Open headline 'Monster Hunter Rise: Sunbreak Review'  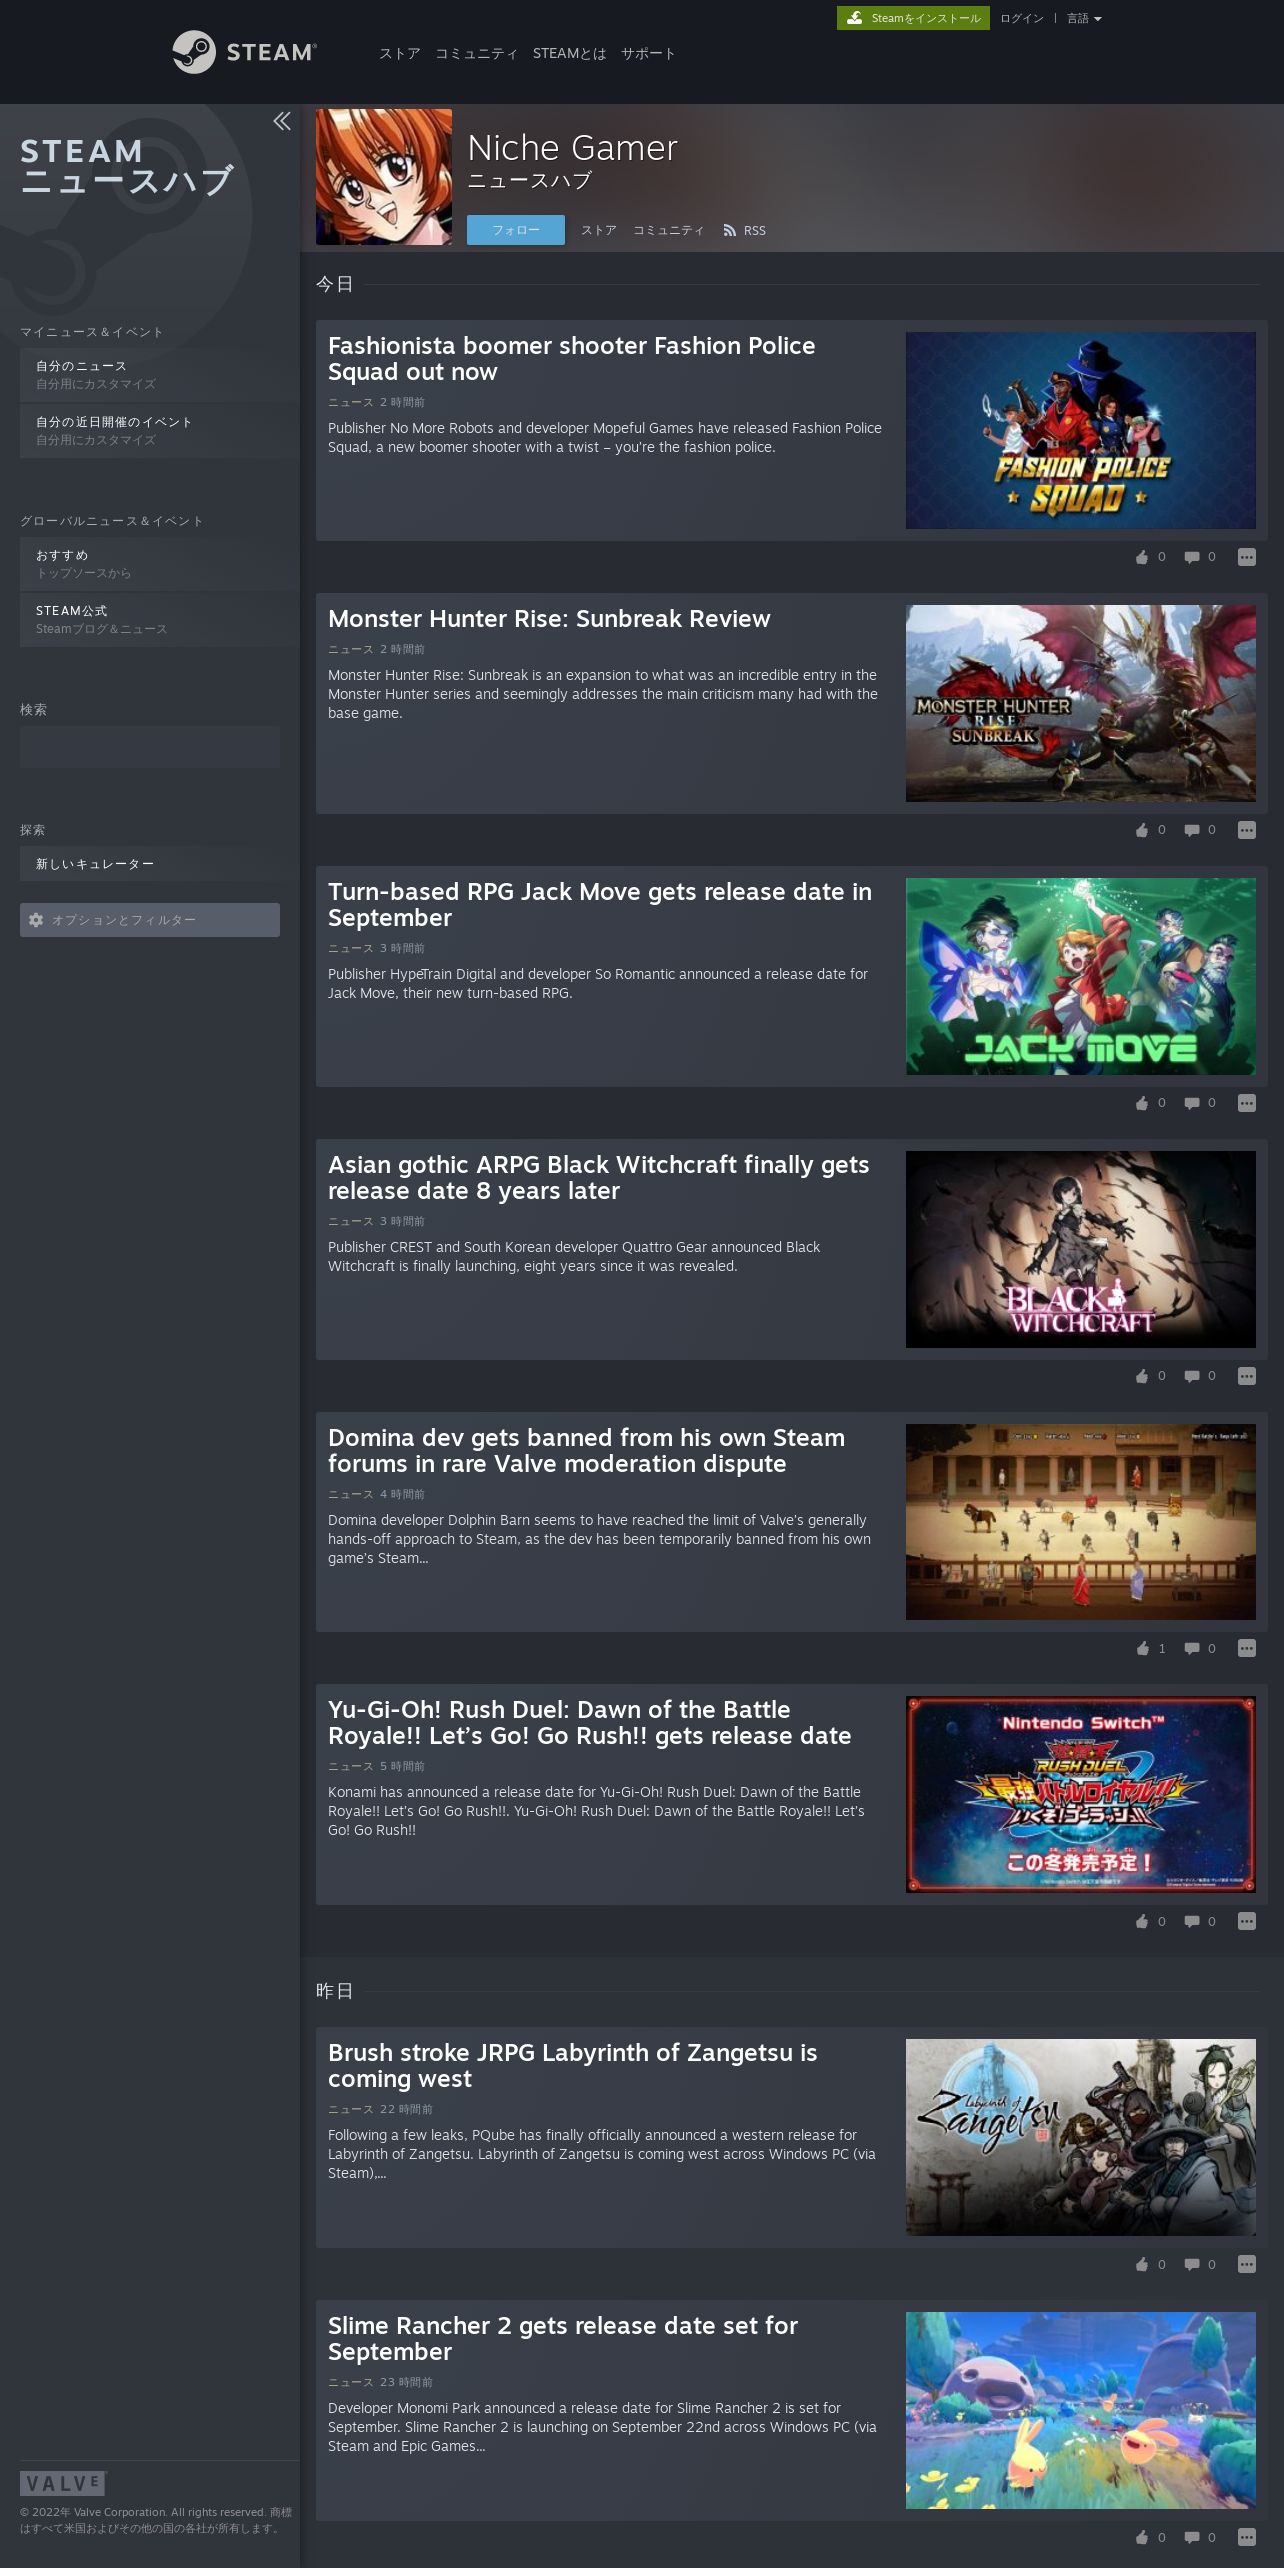(549, 619)
